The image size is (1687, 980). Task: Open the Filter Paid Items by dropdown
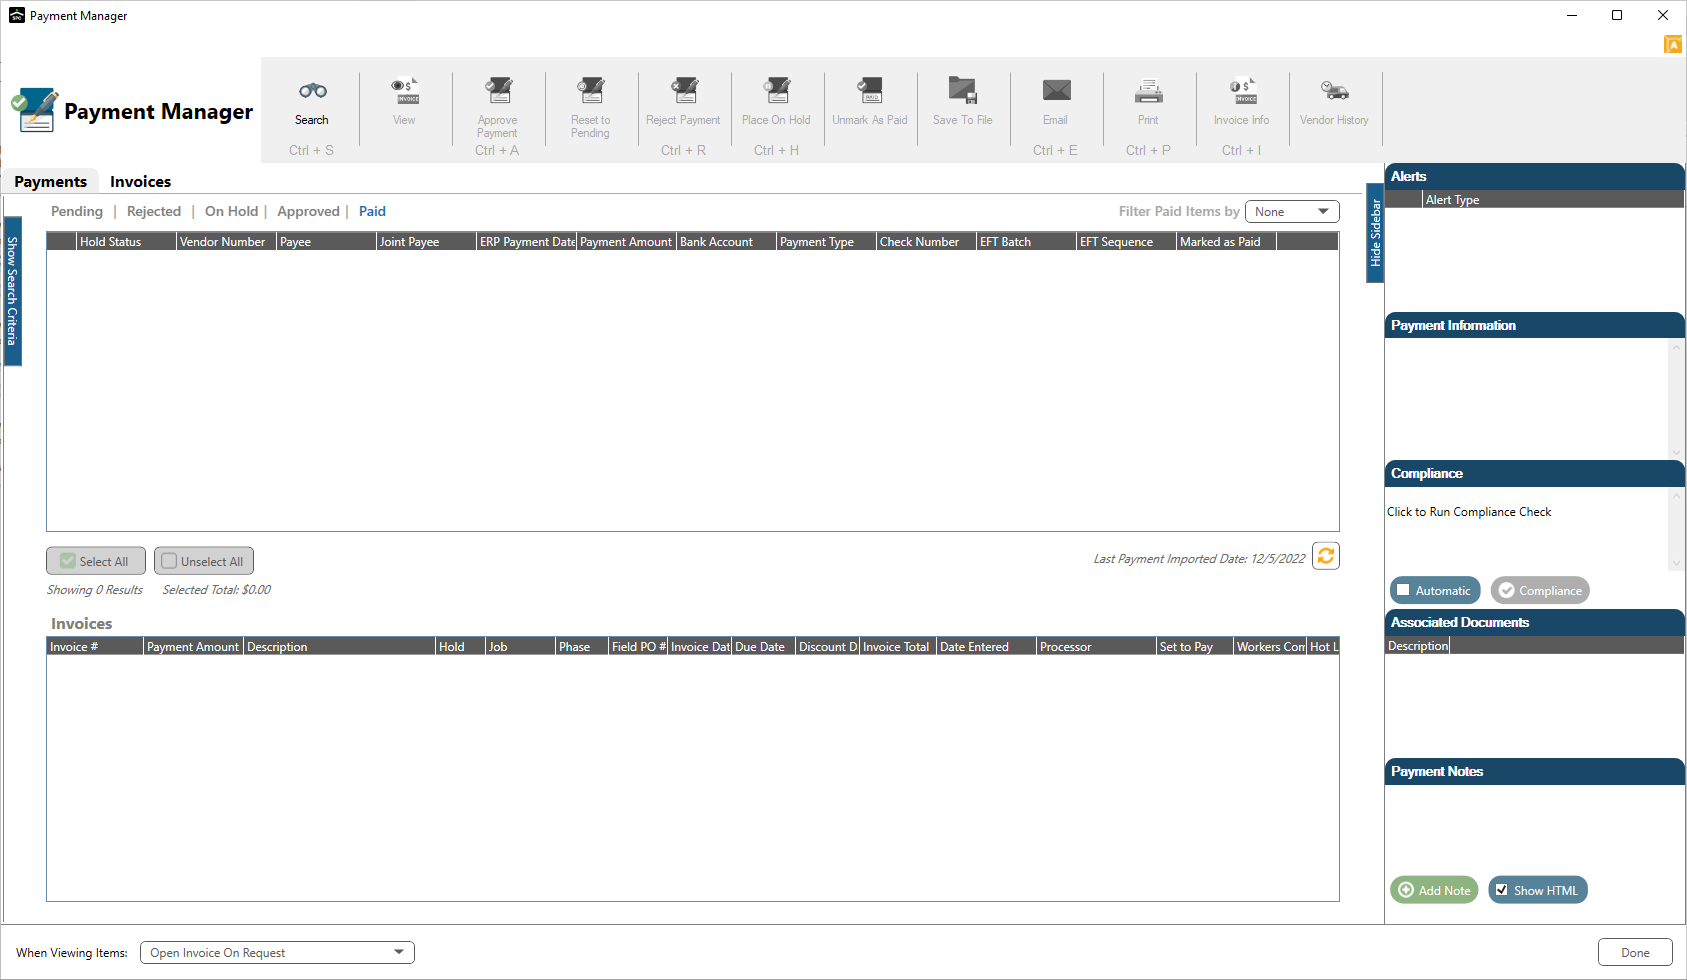click(x=1292, y=212)
